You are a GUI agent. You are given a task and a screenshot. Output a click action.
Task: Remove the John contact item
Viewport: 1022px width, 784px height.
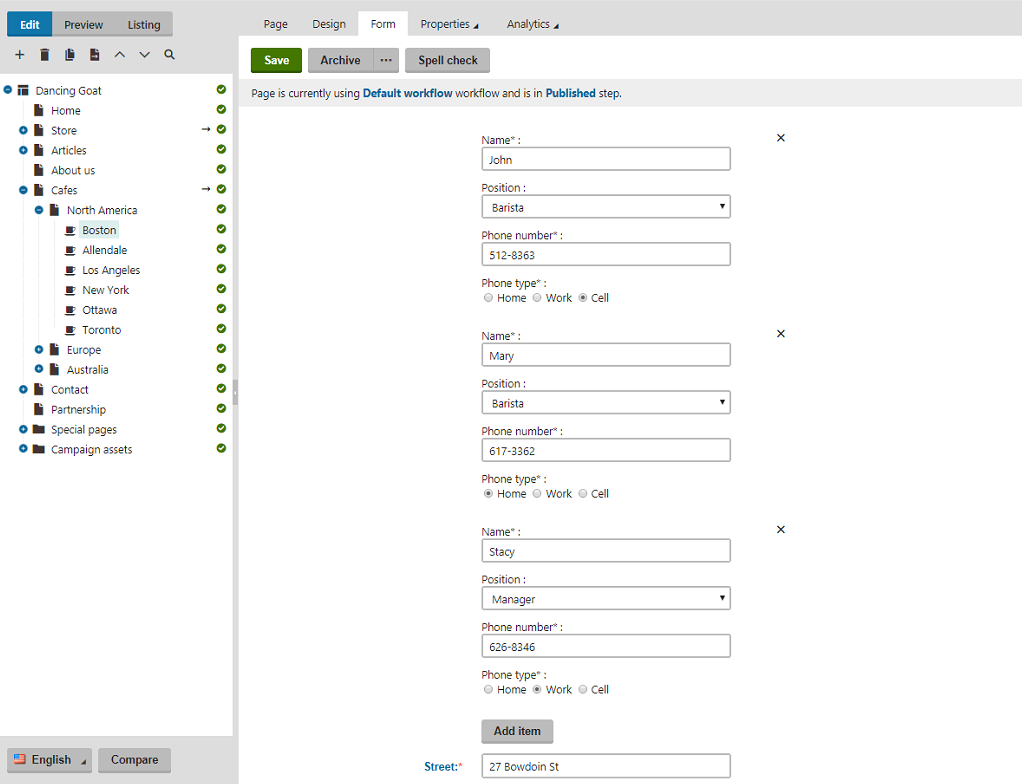coord(781,138)
